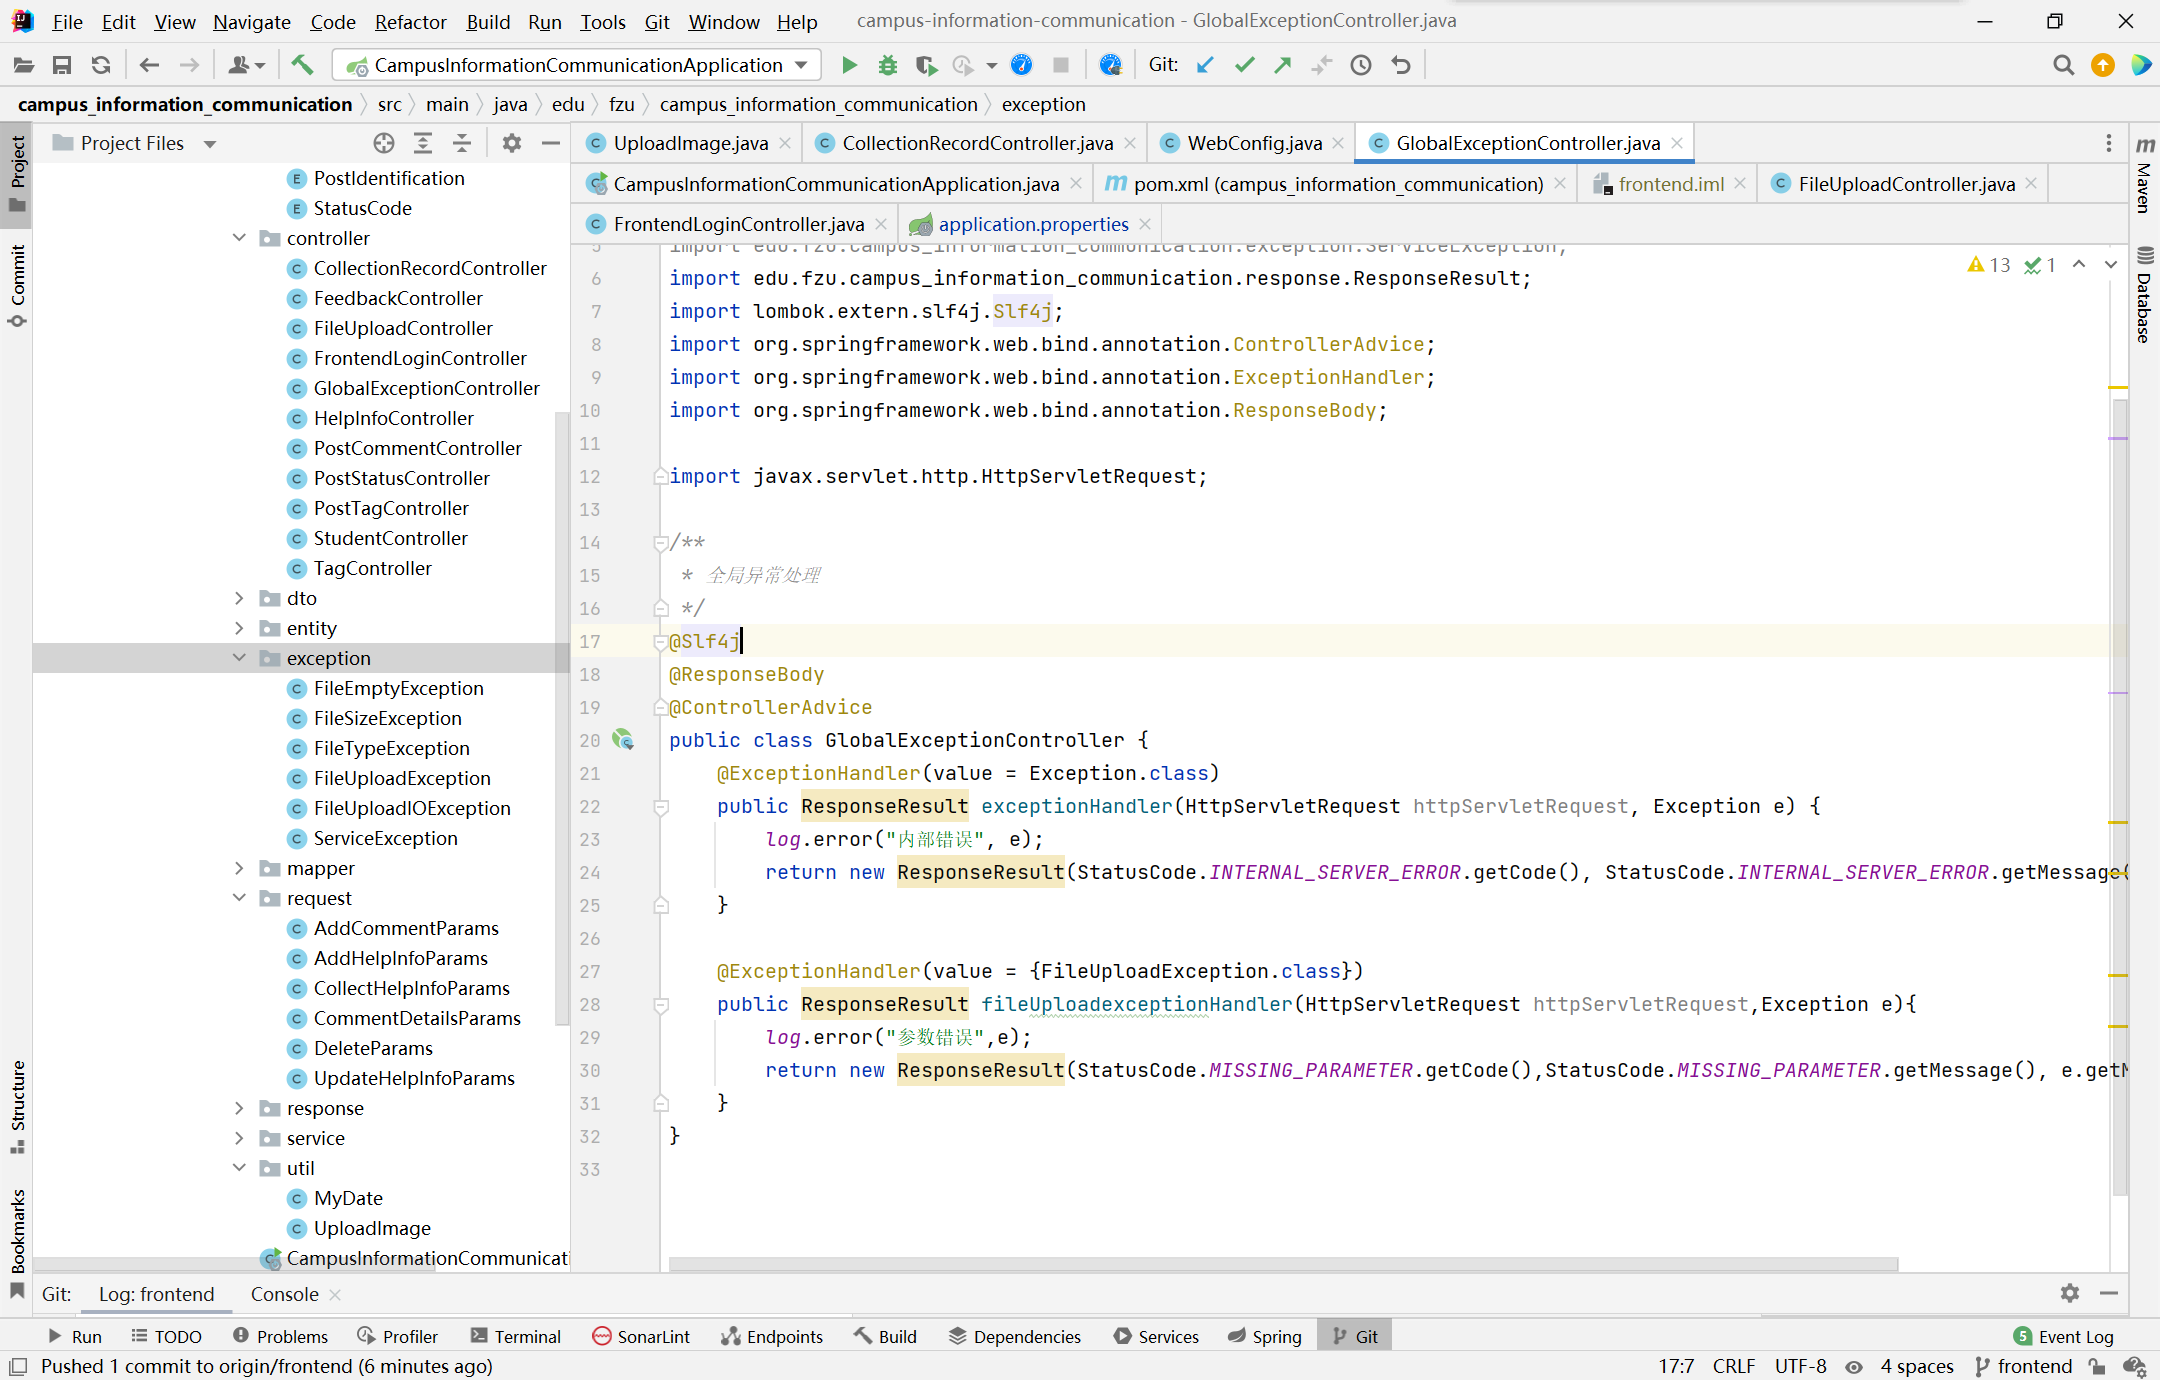The image size is (2160, 1380).
Task: Collapse the exception folder
Action: [239, 658]
